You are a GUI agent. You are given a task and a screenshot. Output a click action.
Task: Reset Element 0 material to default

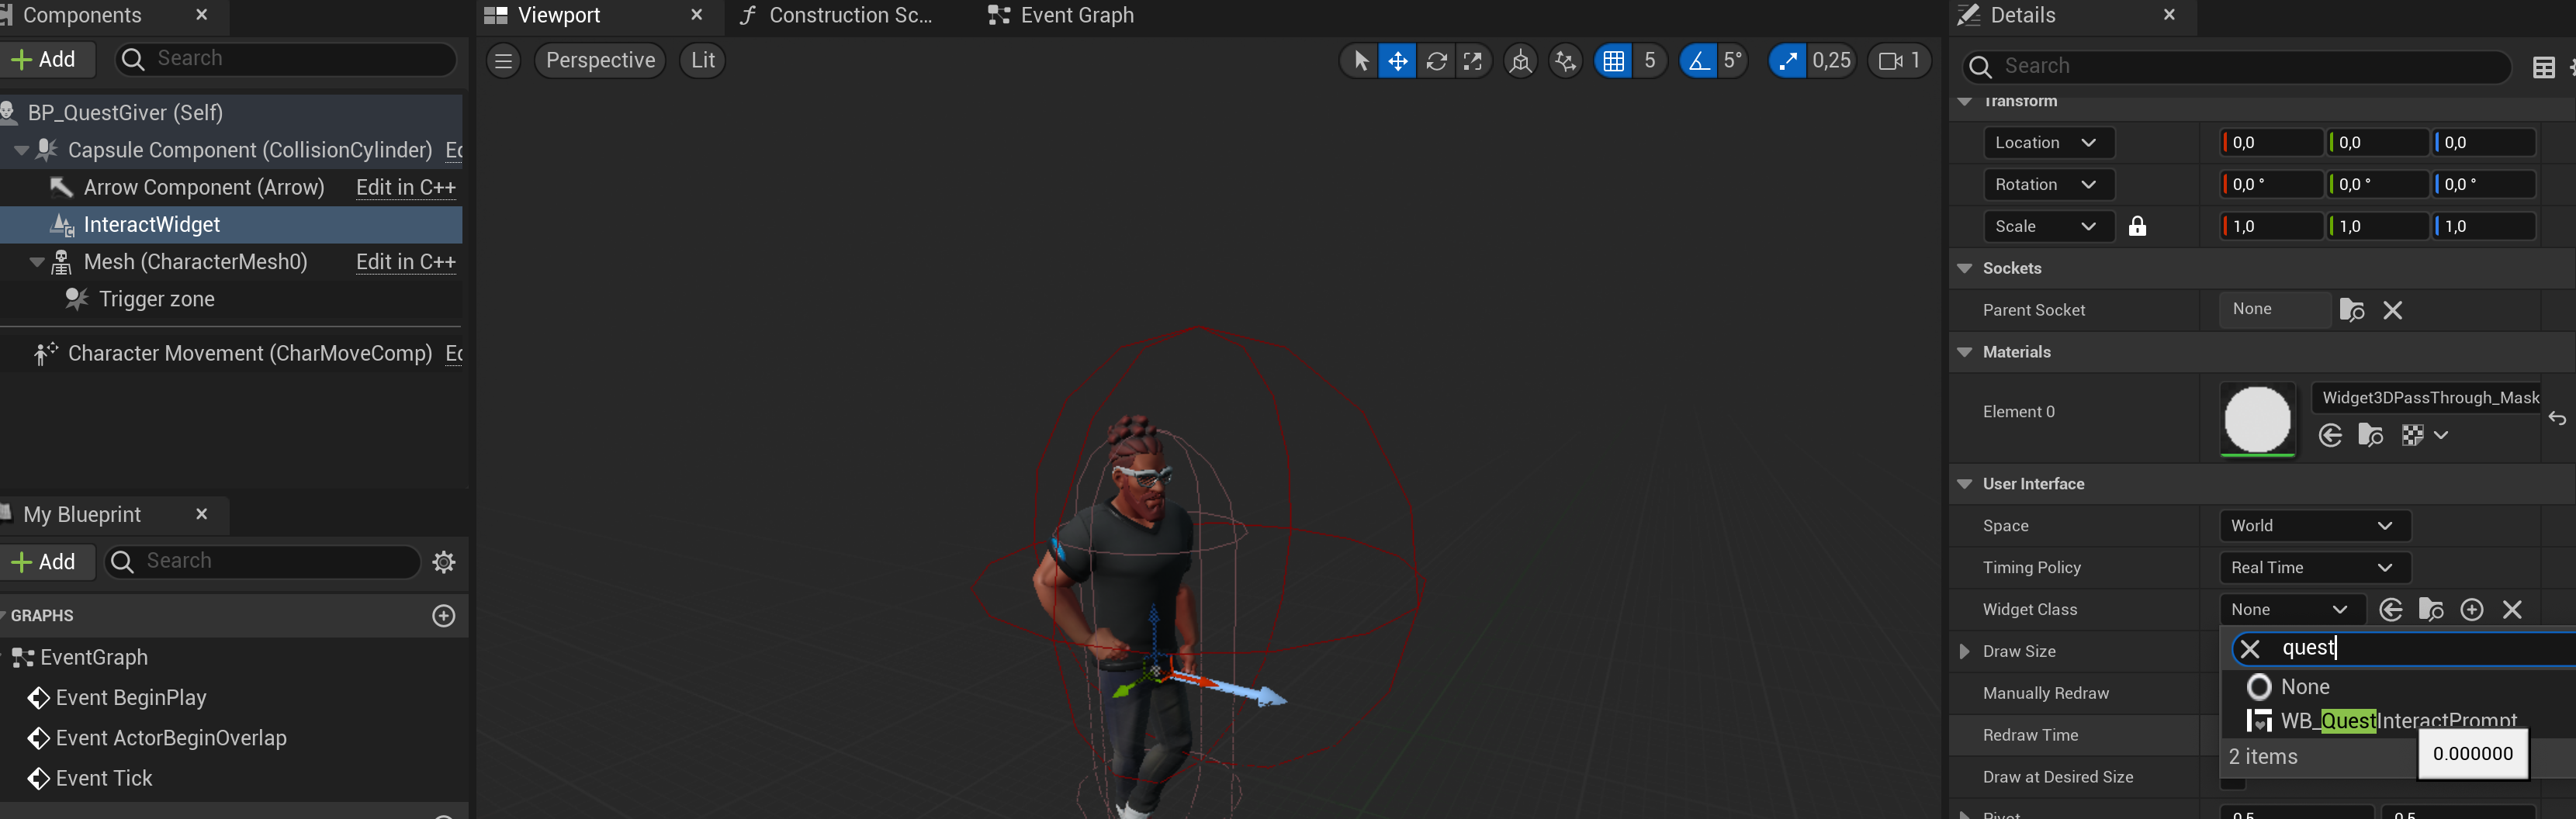2557,419
